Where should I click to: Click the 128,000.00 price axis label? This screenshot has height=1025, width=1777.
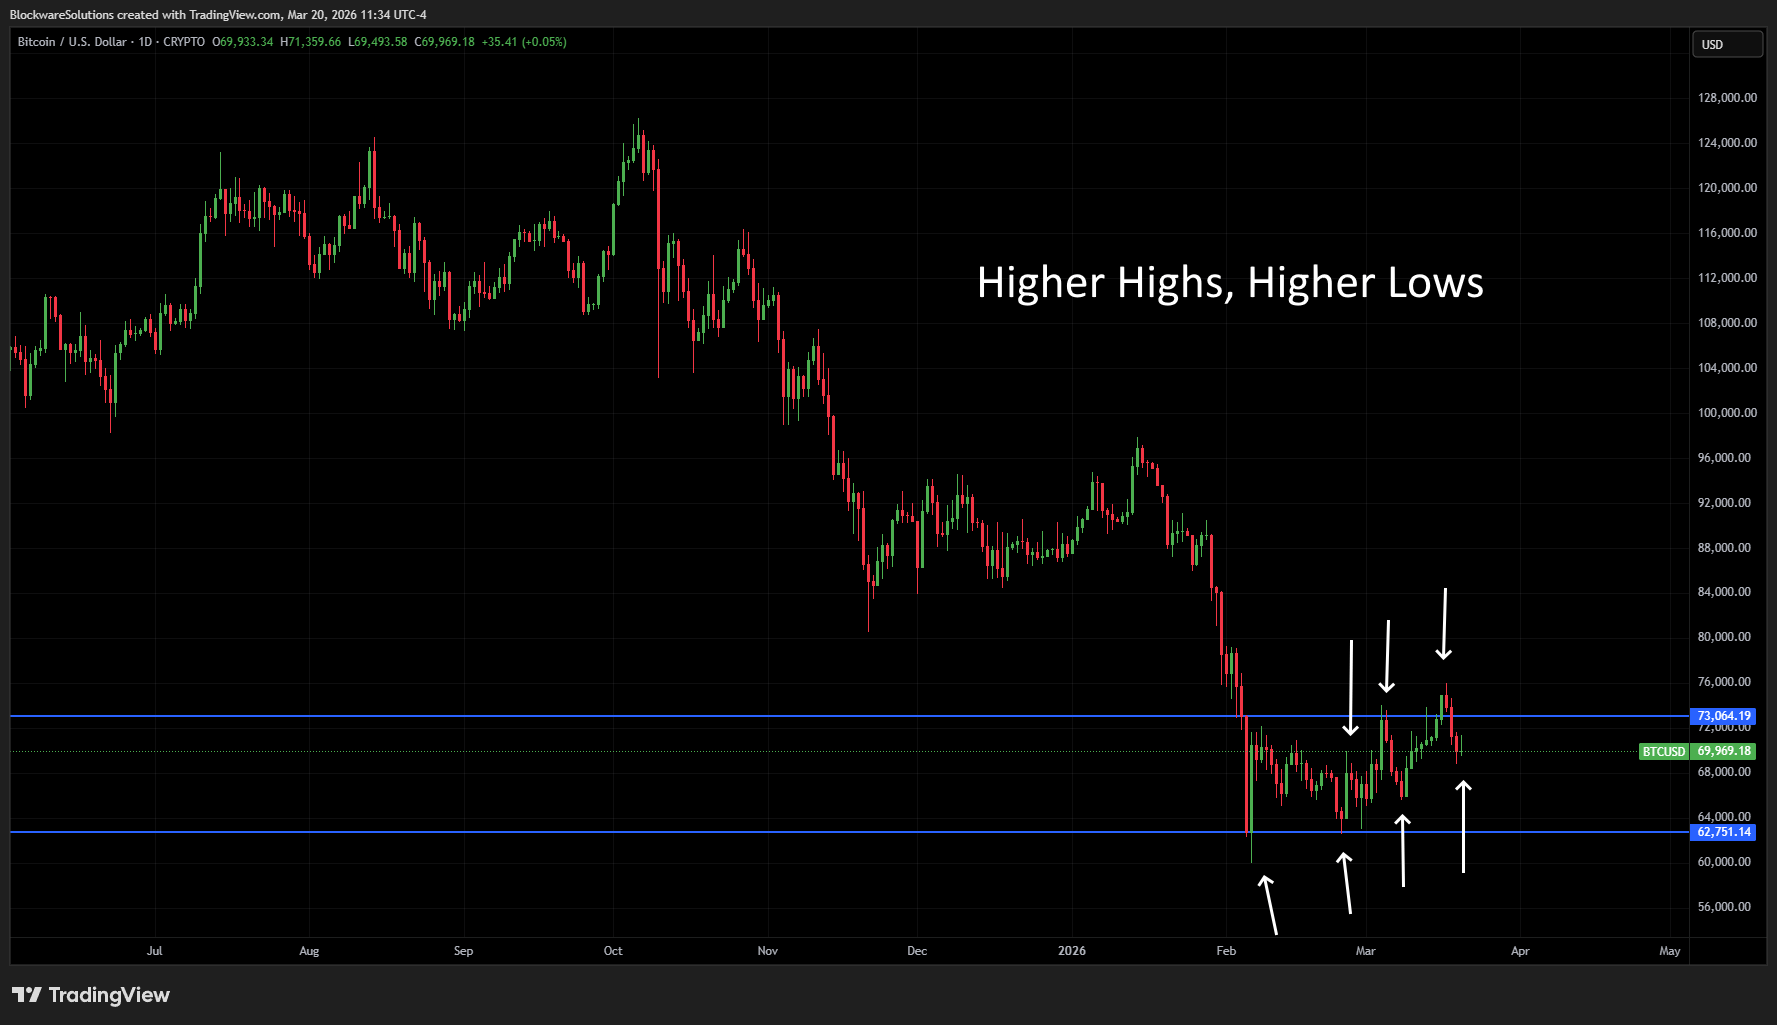pyautogui.click(x=1727, y=98)
